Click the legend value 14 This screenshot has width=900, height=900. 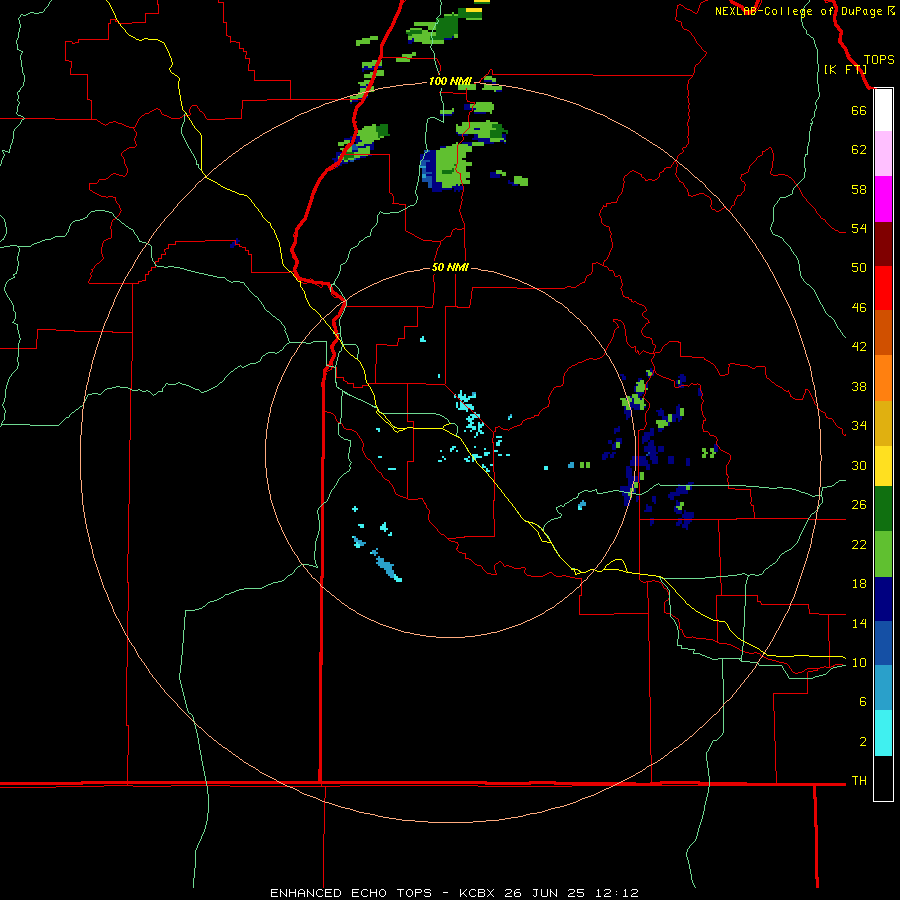pyautogui.click(x=859, y=623)
